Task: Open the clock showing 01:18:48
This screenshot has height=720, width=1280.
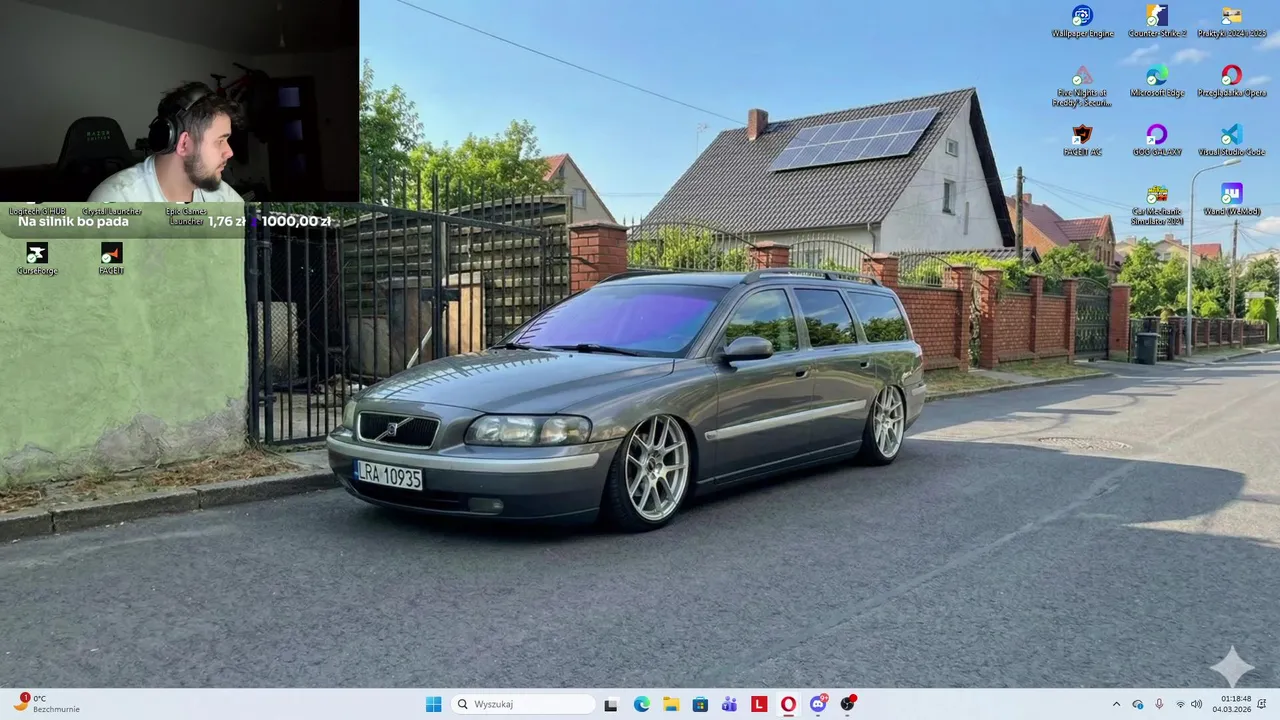Action: [1231, 704]
